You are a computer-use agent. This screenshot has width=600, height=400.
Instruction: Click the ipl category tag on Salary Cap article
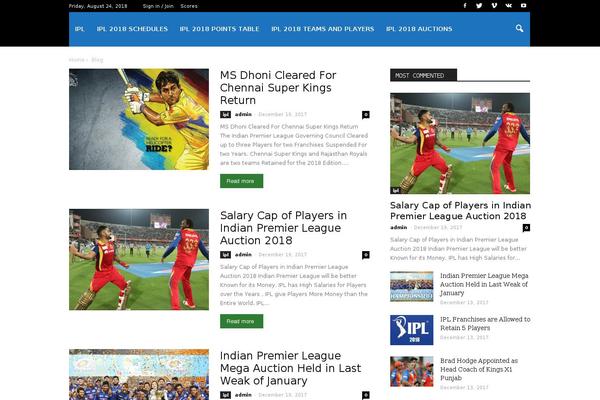pyautogui.click(x=225, y=255)
